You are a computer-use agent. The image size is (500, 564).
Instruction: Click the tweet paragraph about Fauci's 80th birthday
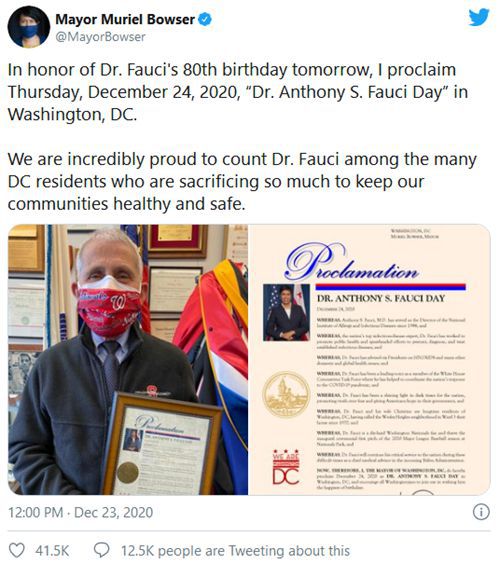click(x=237, y=92)
